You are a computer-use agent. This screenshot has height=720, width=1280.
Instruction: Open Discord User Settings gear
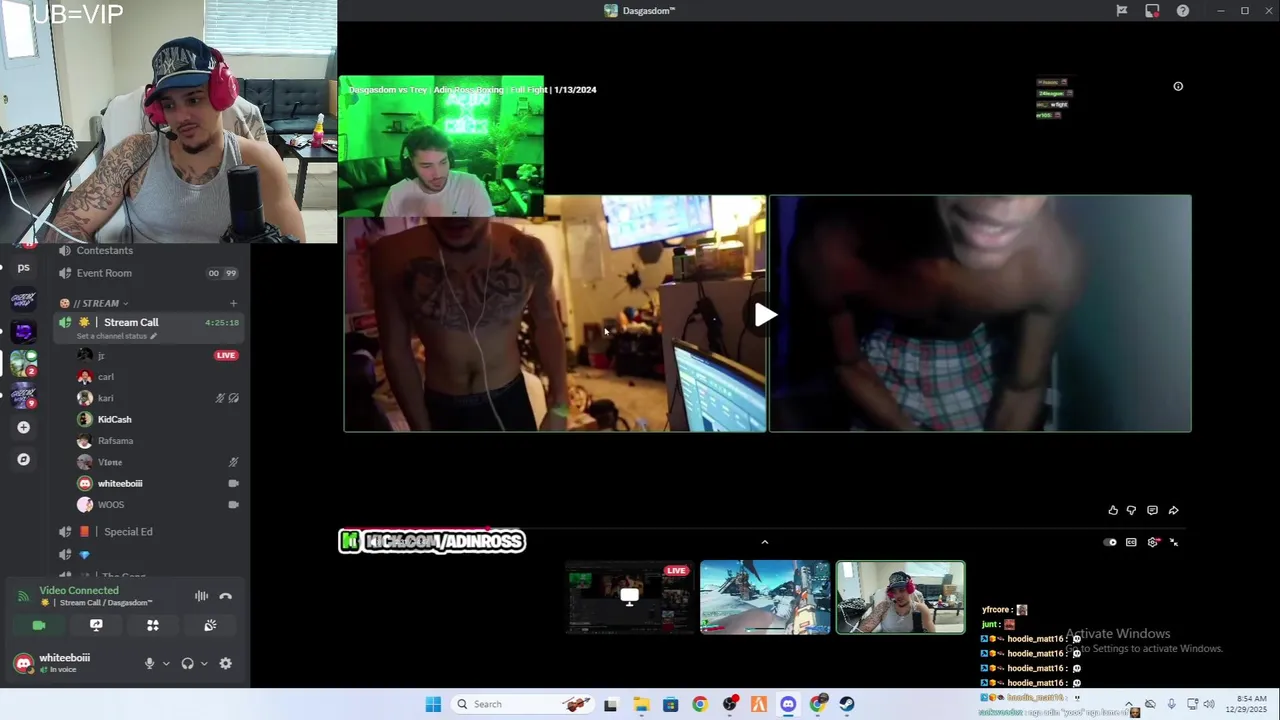coord(226,663)
